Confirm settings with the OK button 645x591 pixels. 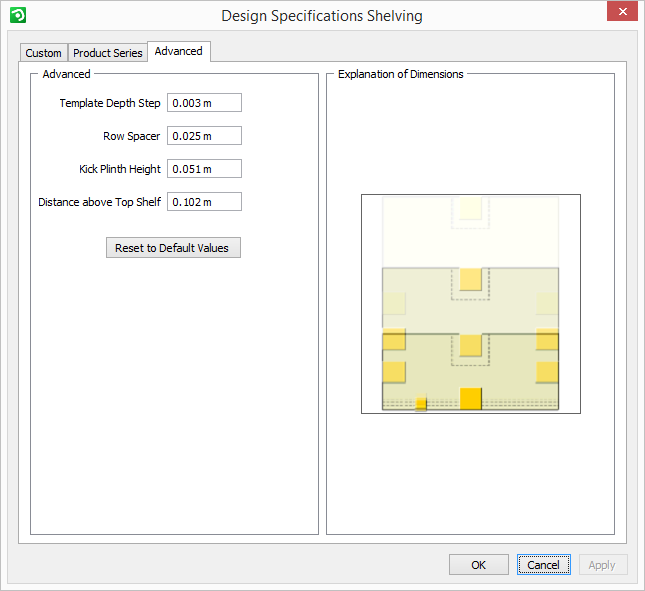[x=479, y=565]
